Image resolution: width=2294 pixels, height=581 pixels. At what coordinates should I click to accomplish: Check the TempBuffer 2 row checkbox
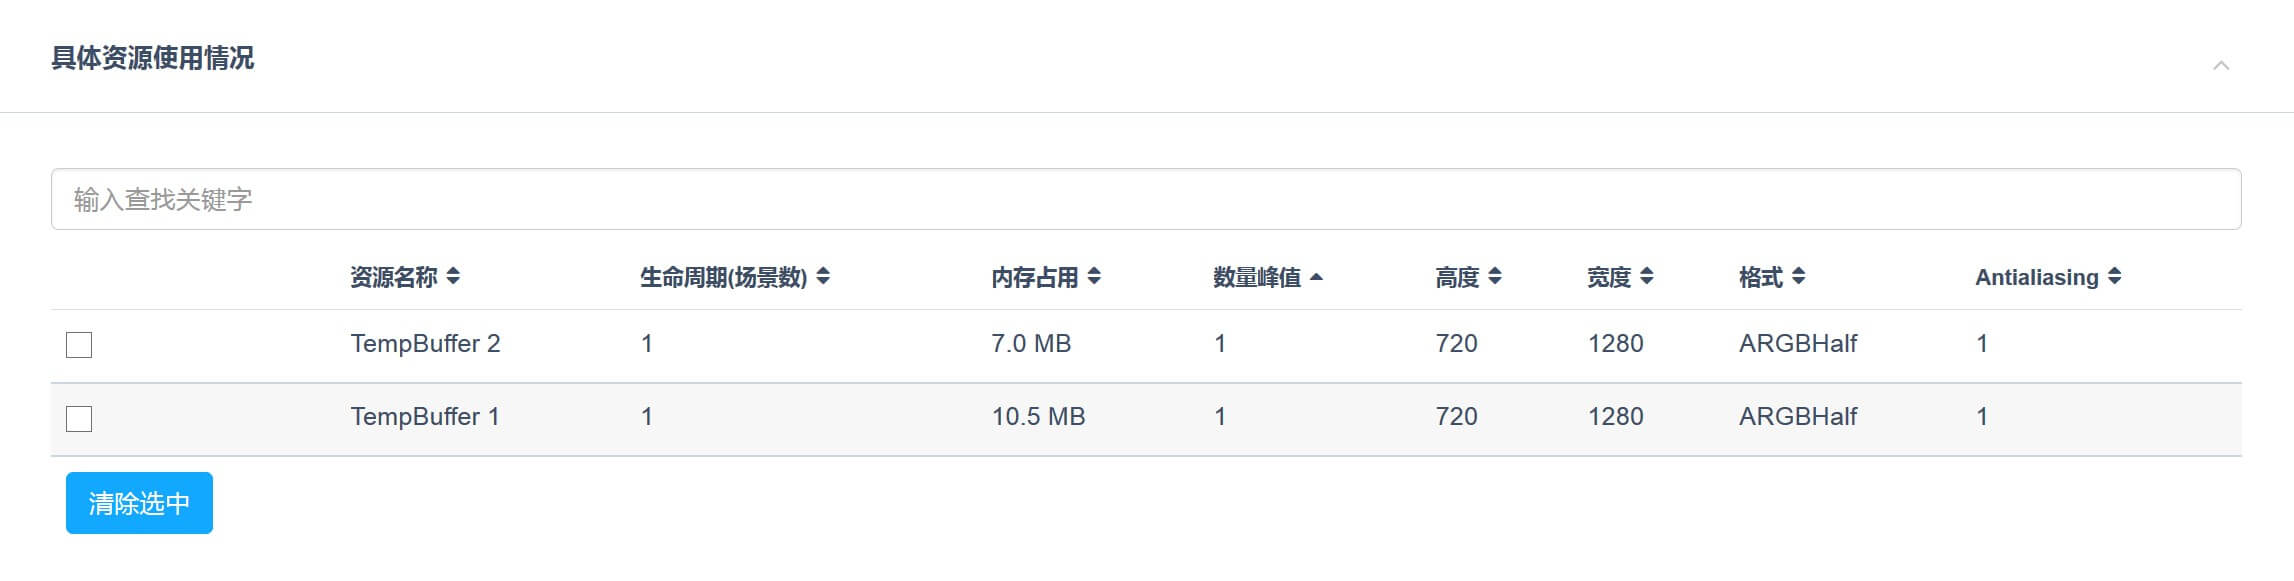[x=81, y=345]
